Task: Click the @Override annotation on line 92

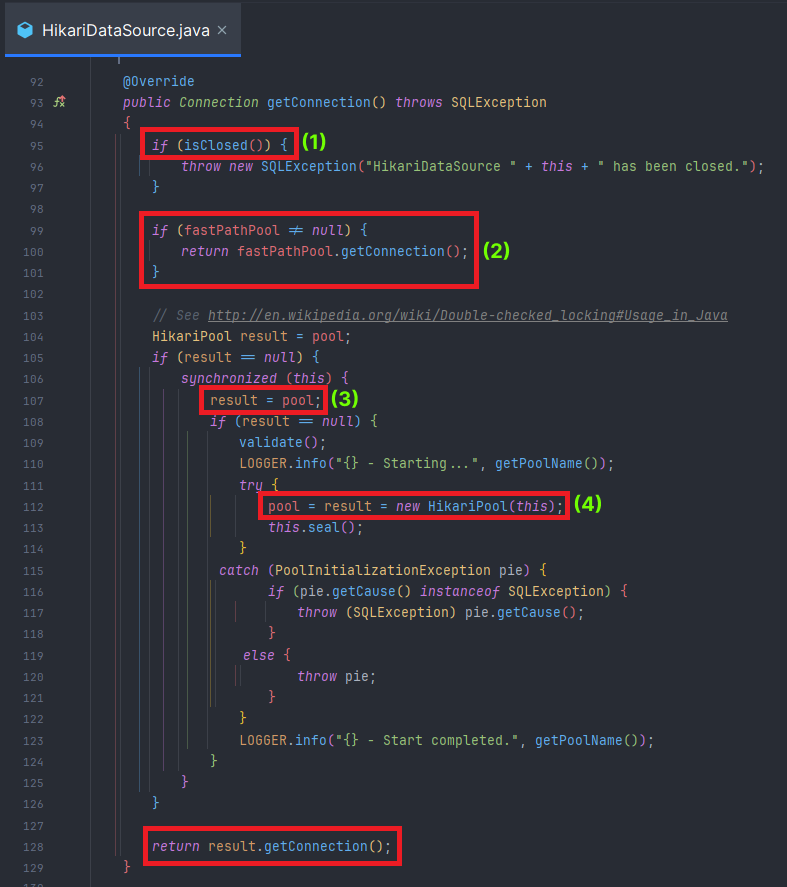Action: tap(158, 81)
